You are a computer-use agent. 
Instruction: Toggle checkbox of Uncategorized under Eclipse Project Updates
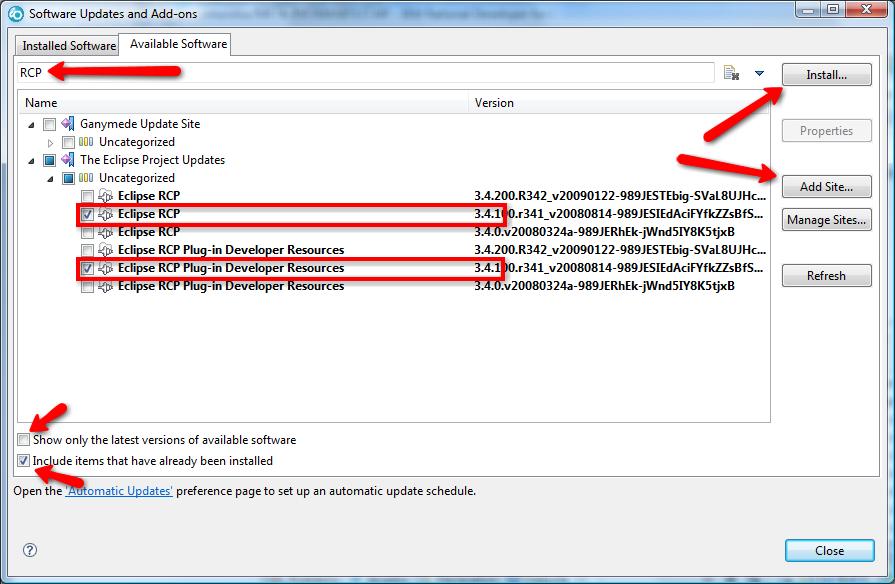pos(68,178)
